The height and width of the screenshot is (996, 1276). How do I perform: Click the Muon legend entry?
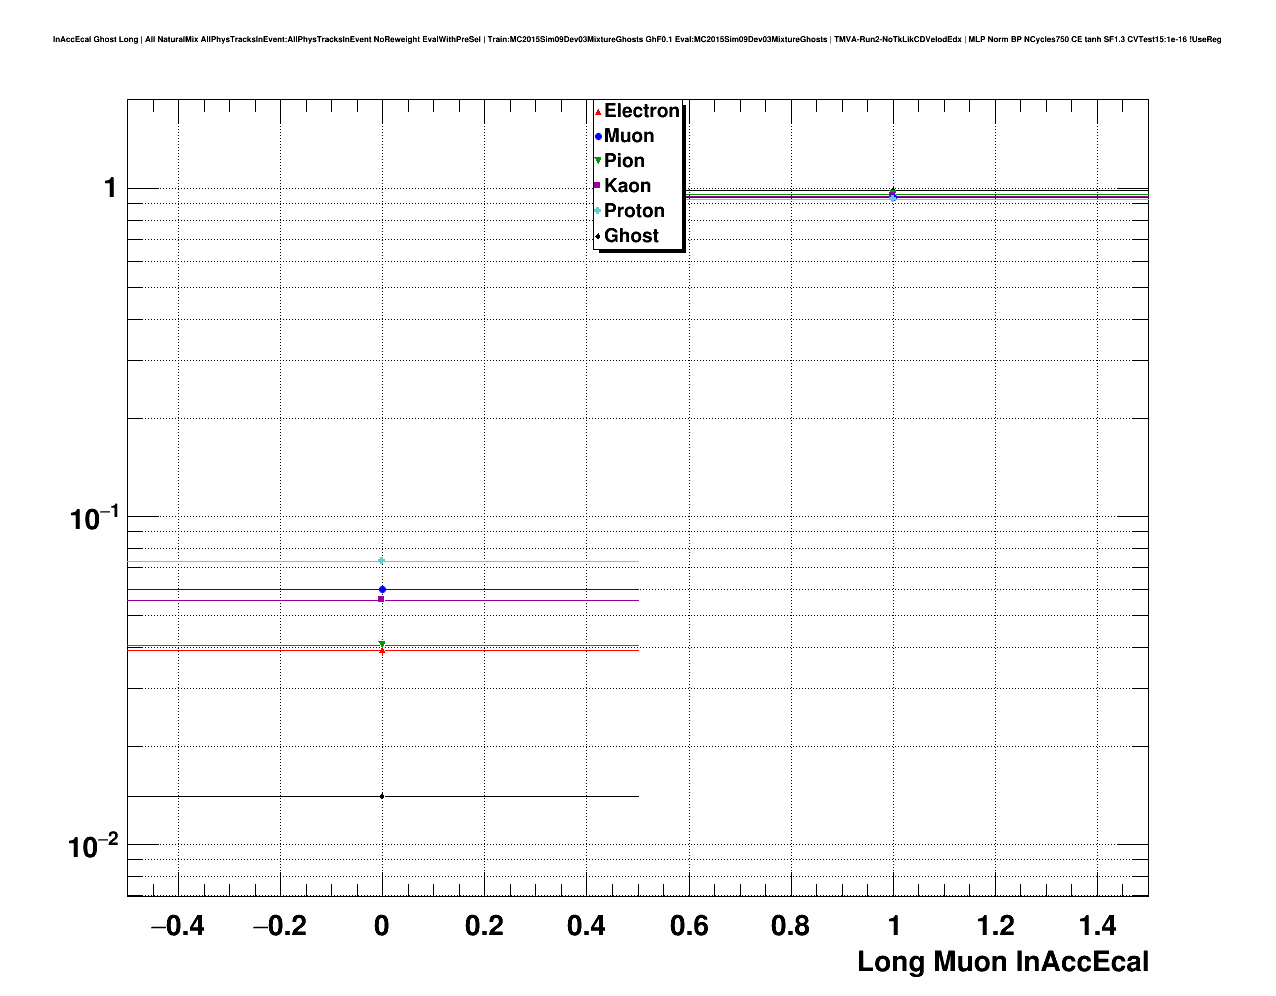point(625,136)
